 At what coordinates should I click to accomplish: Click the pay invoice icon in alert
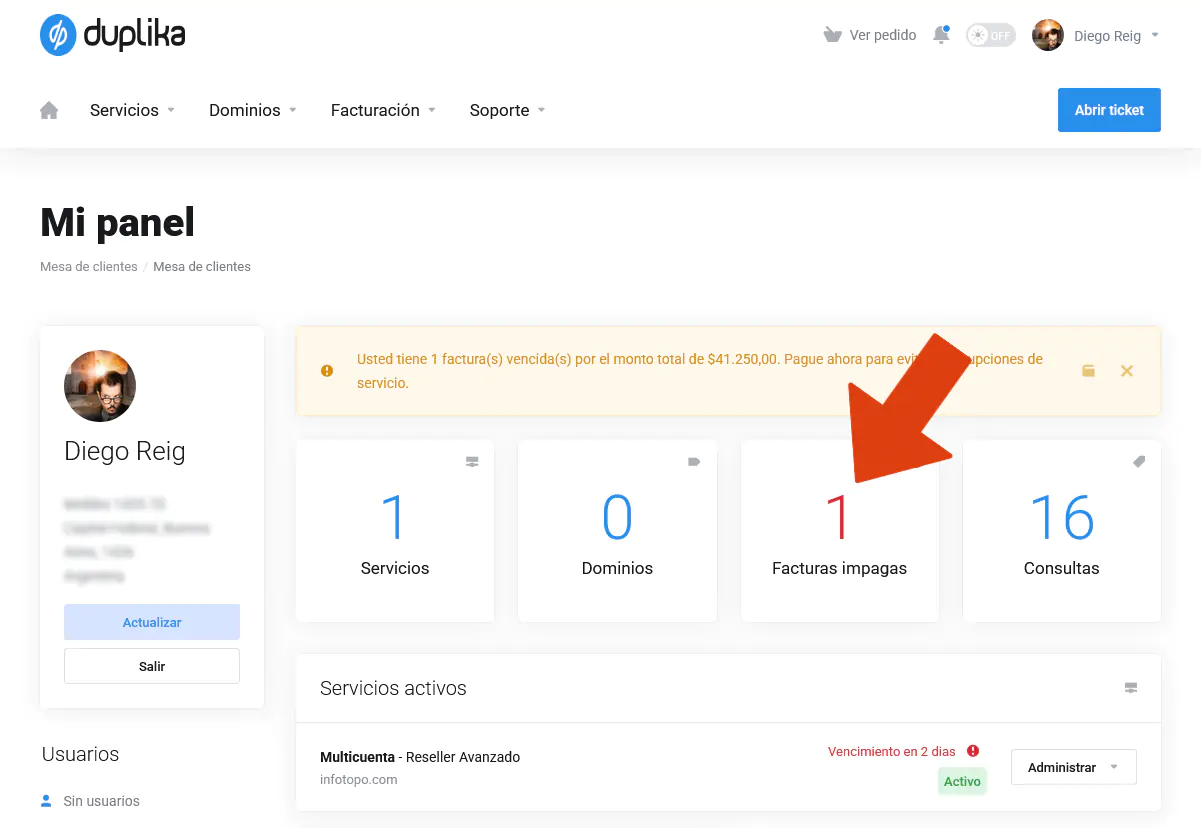tap(1088, 371)
